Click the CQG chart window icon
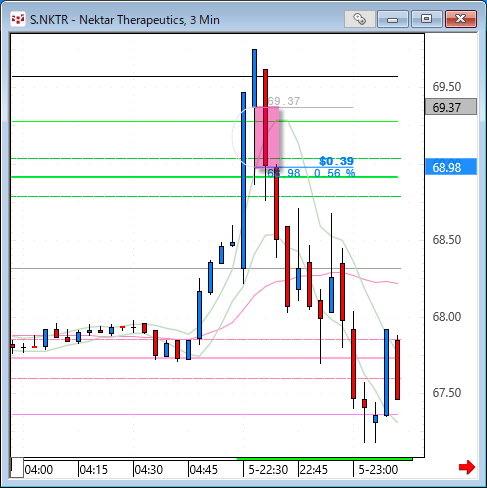 [18, 20]
